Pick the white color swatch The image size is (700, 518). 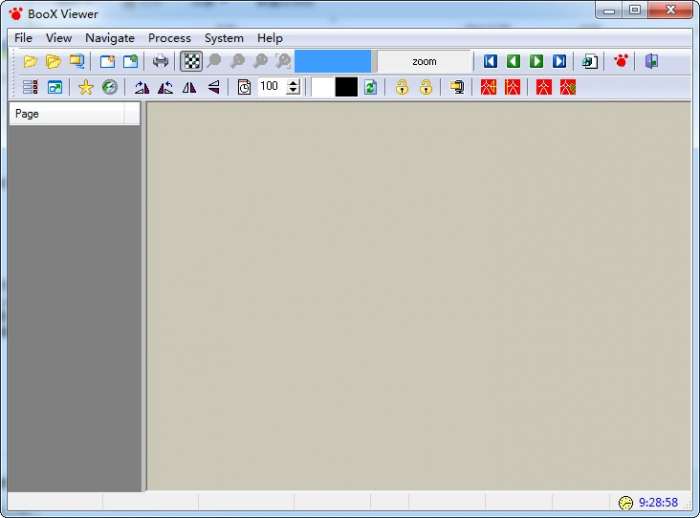[x=322, y=87]
